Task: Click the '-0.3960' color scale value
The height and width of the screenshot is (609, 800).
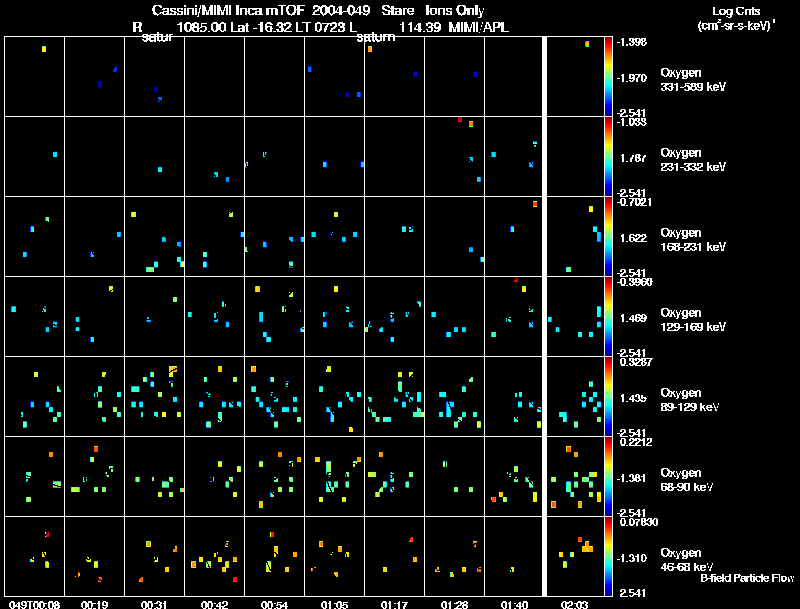Action: coord(634,282)
